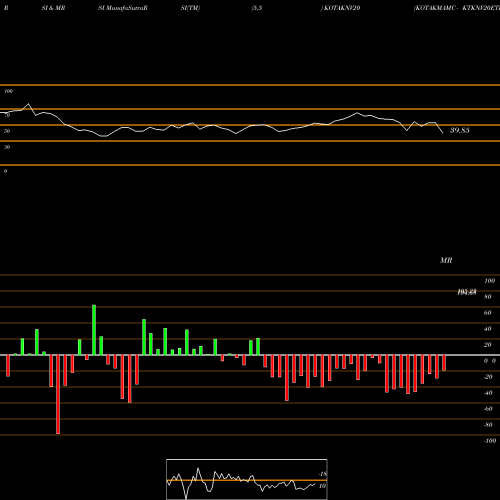The width and height of the screenshot is (500, 500).
Task: Click the end point of the RSI line
Action: pos(443,133)
